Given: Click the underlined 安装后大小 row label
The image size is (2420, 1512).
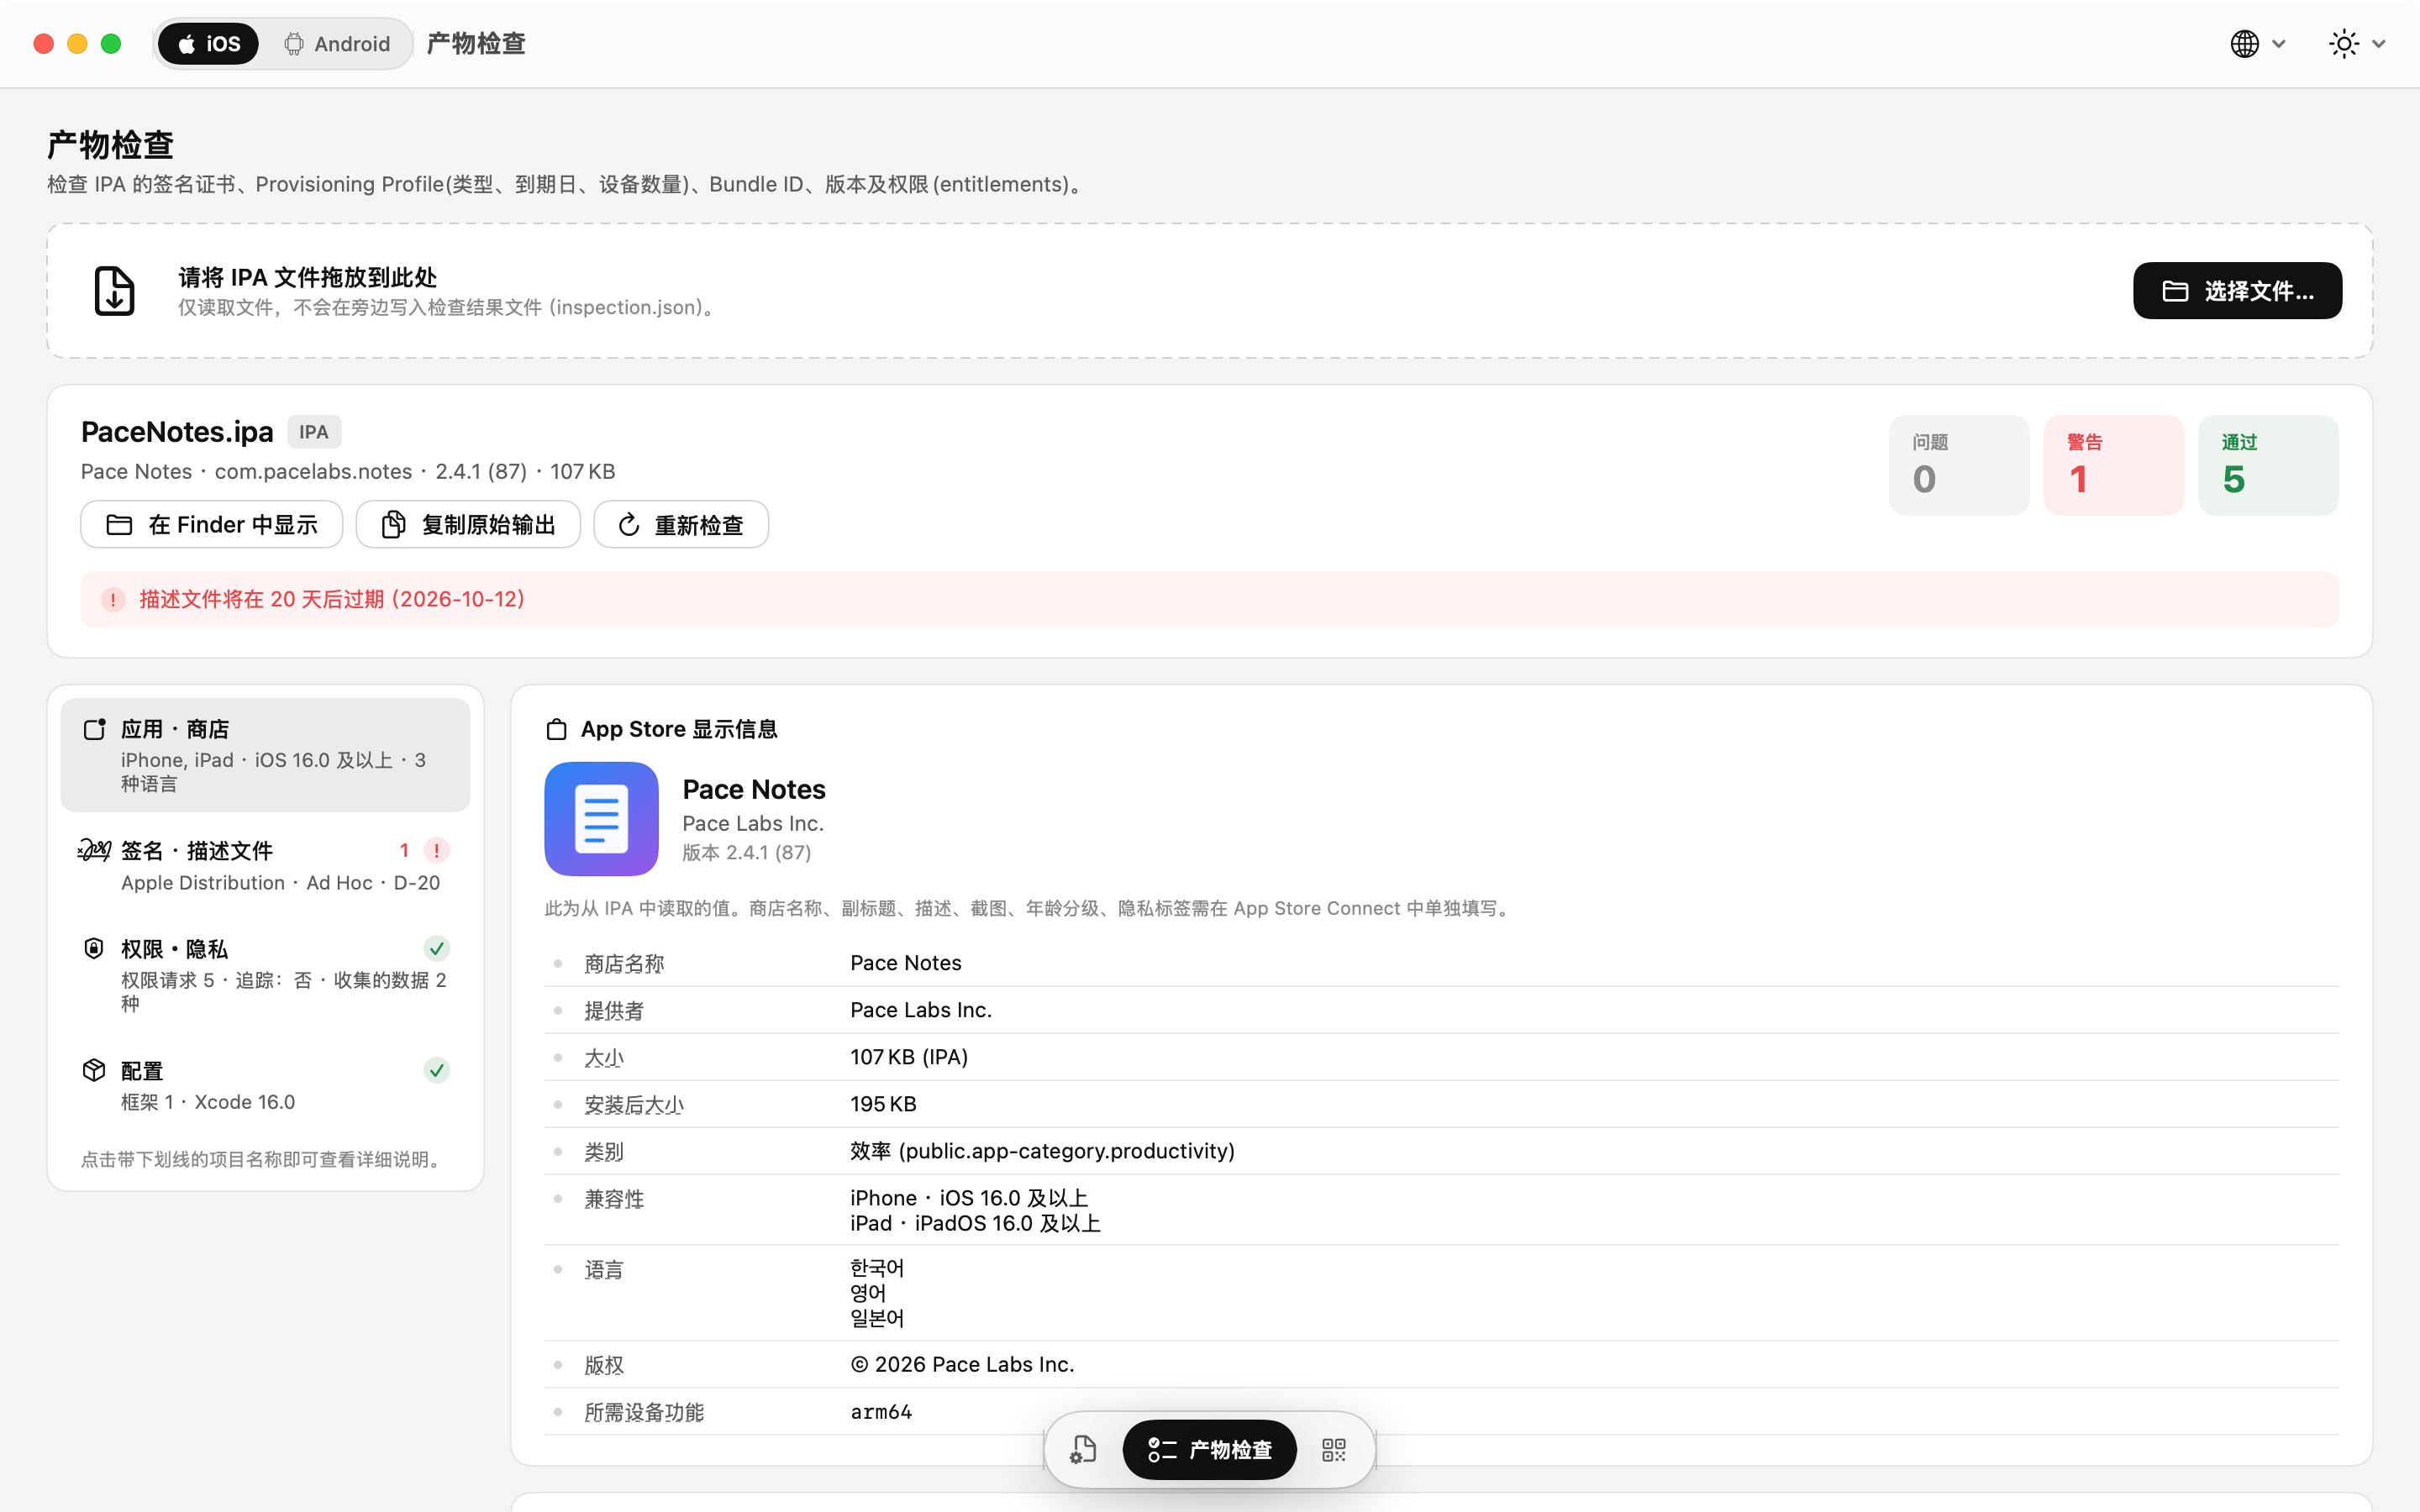Looking at the screenshot, I should pyautogui.click(x=634, y=1104).
